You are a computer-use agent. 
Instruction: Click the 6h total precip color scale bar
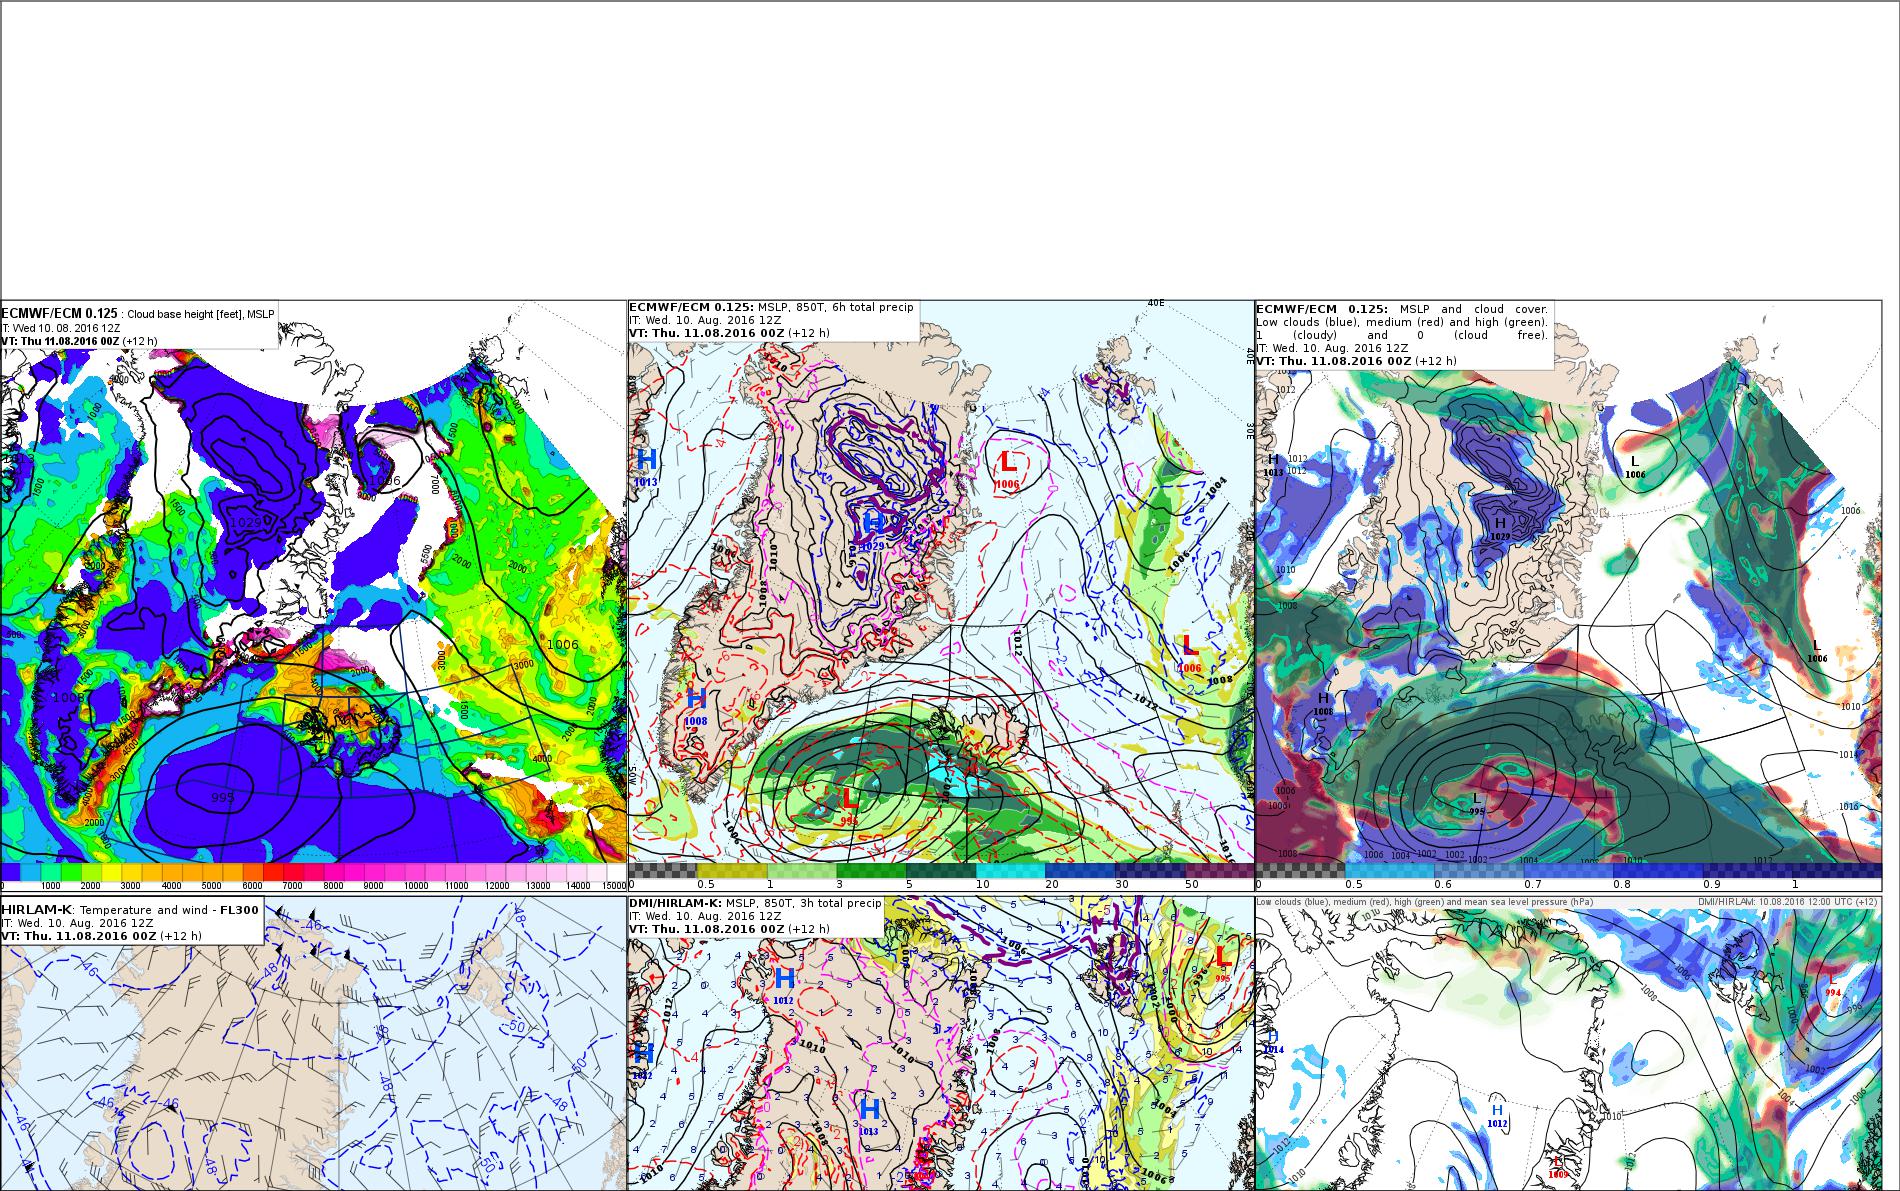click(x=940, y=871)
